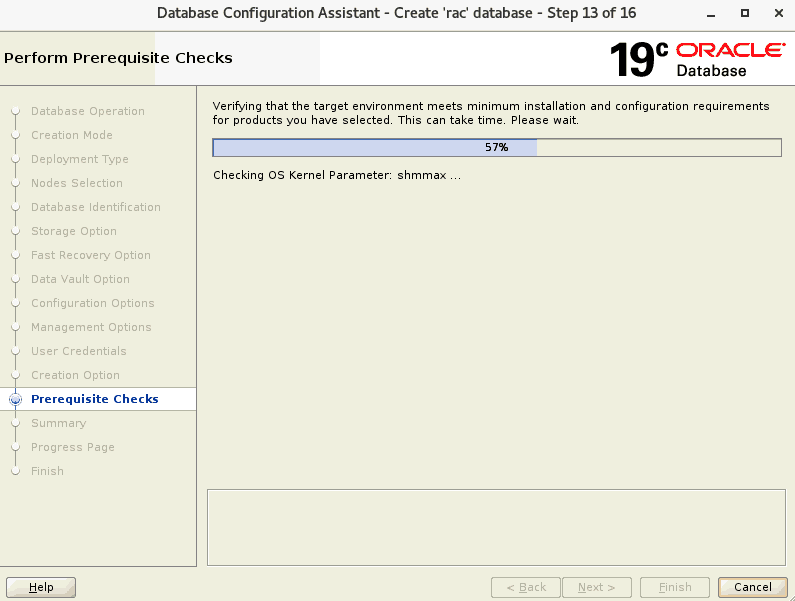Screen dimensions: 795x601
Task: Click the Cancel button
Action: pos(752,587)
